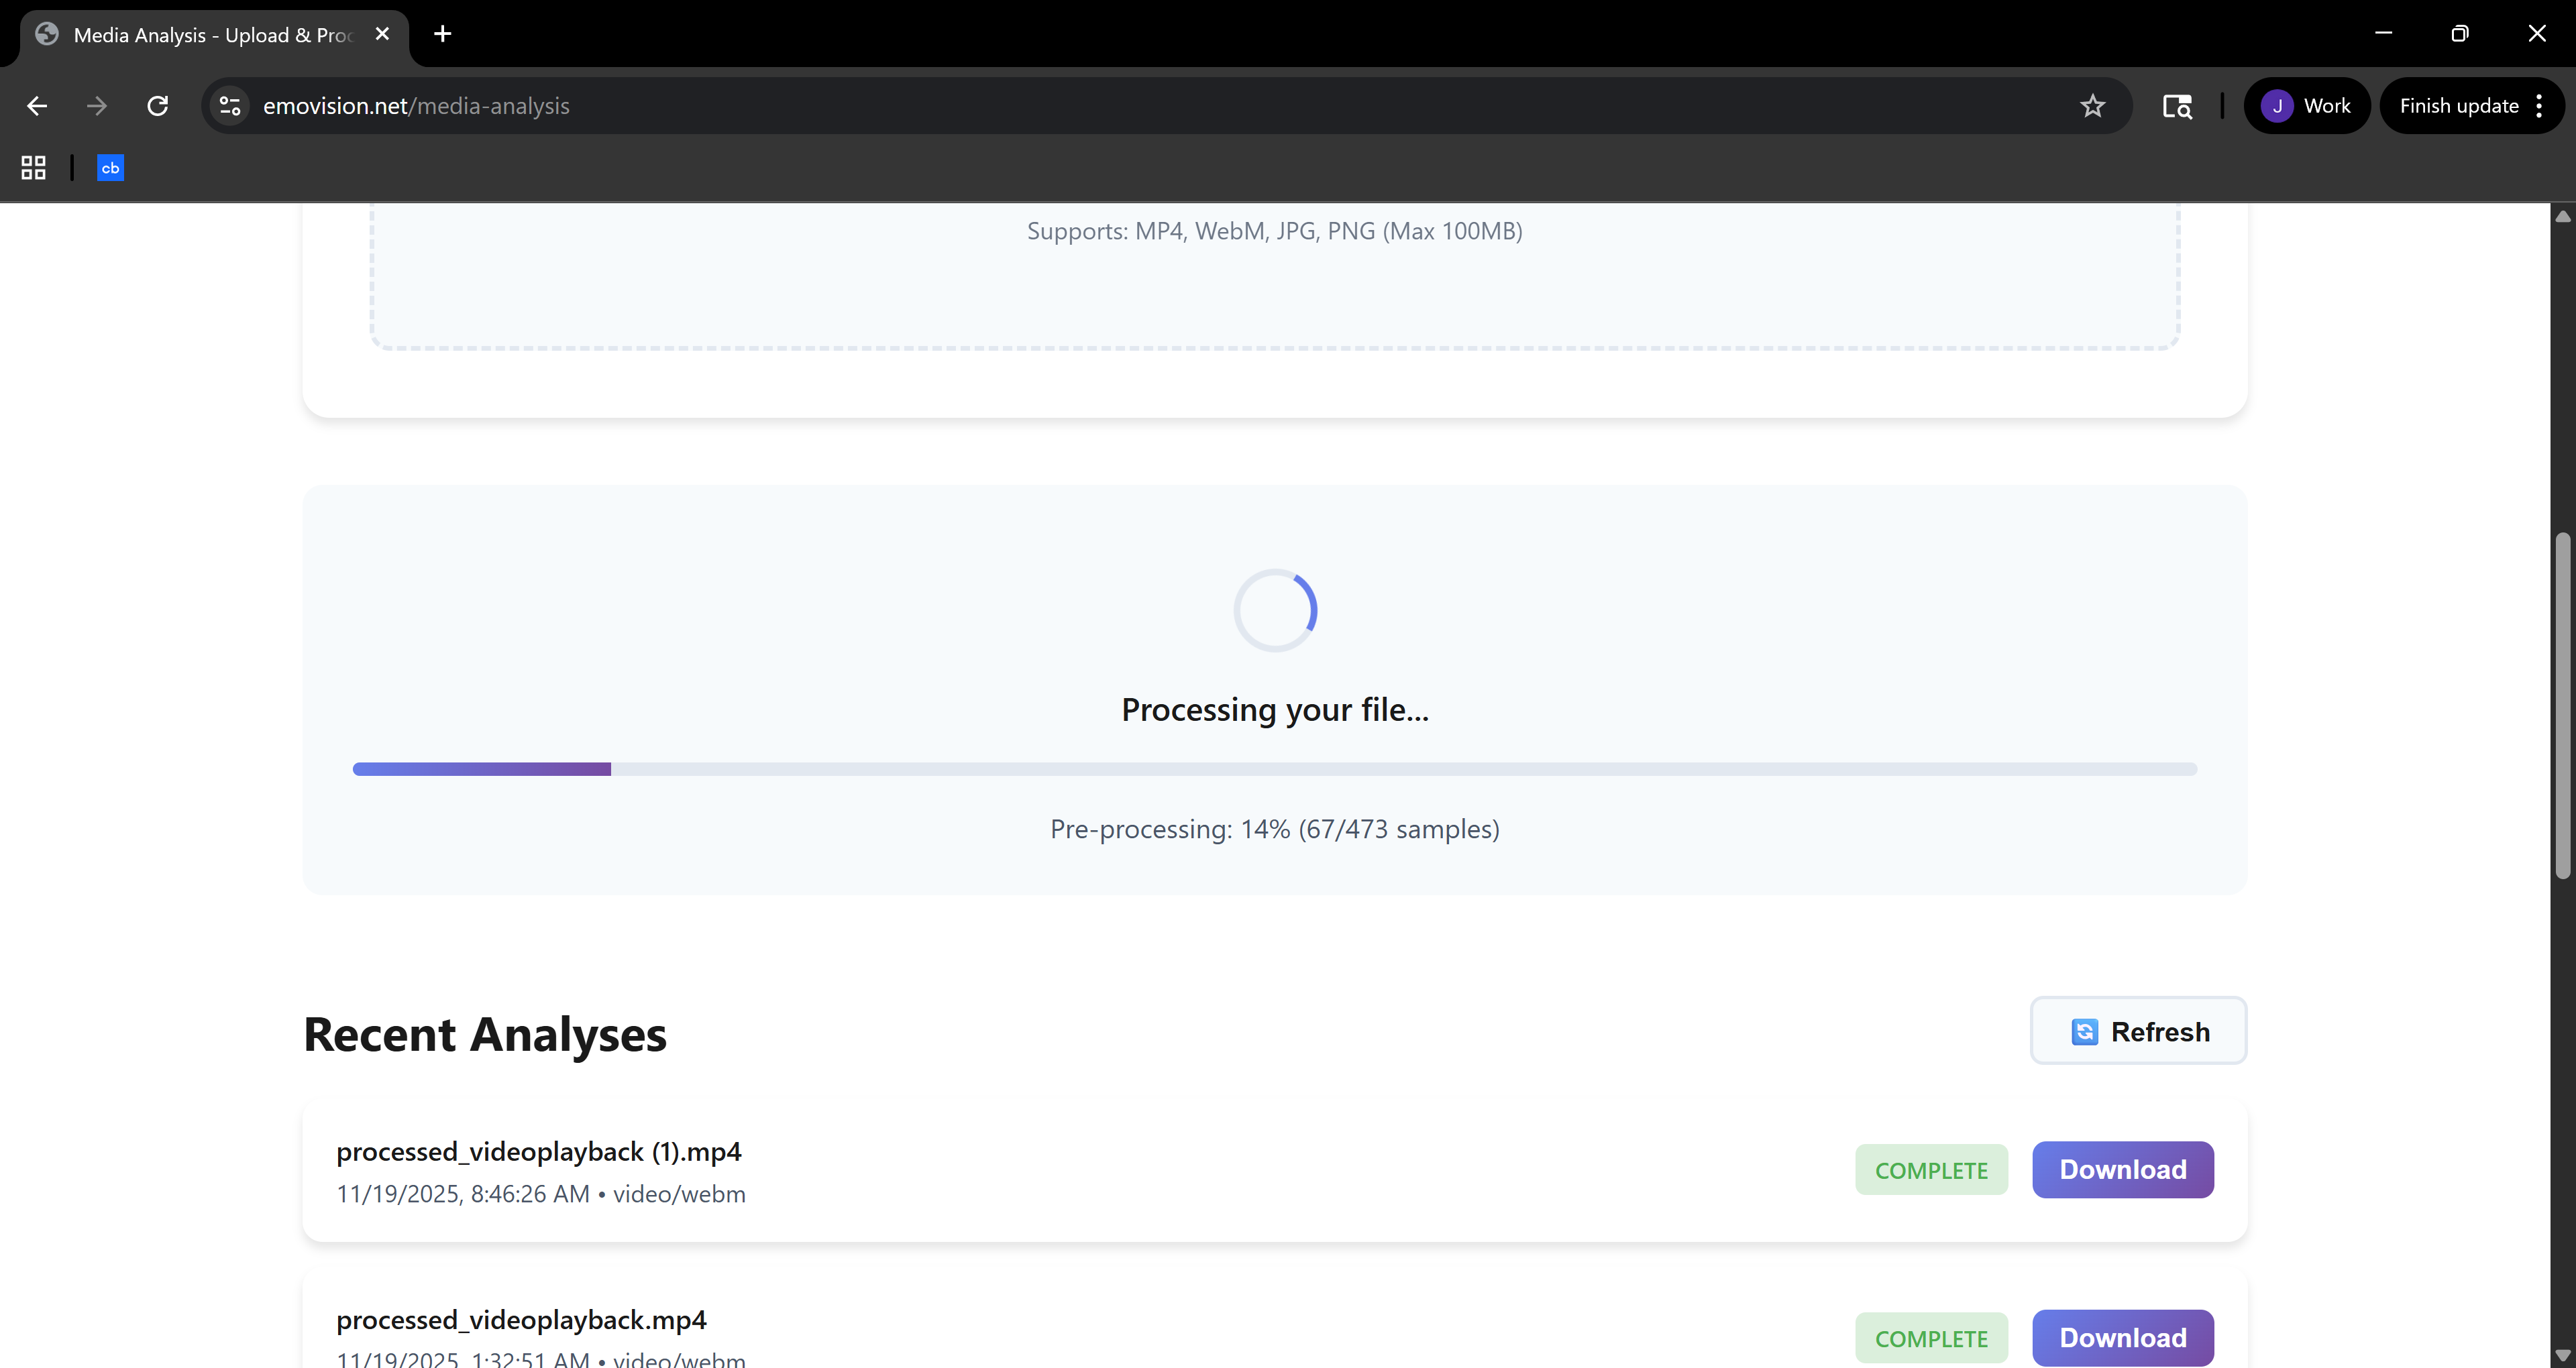Refresh the Recent Analyses list

click(2138, 1031)
